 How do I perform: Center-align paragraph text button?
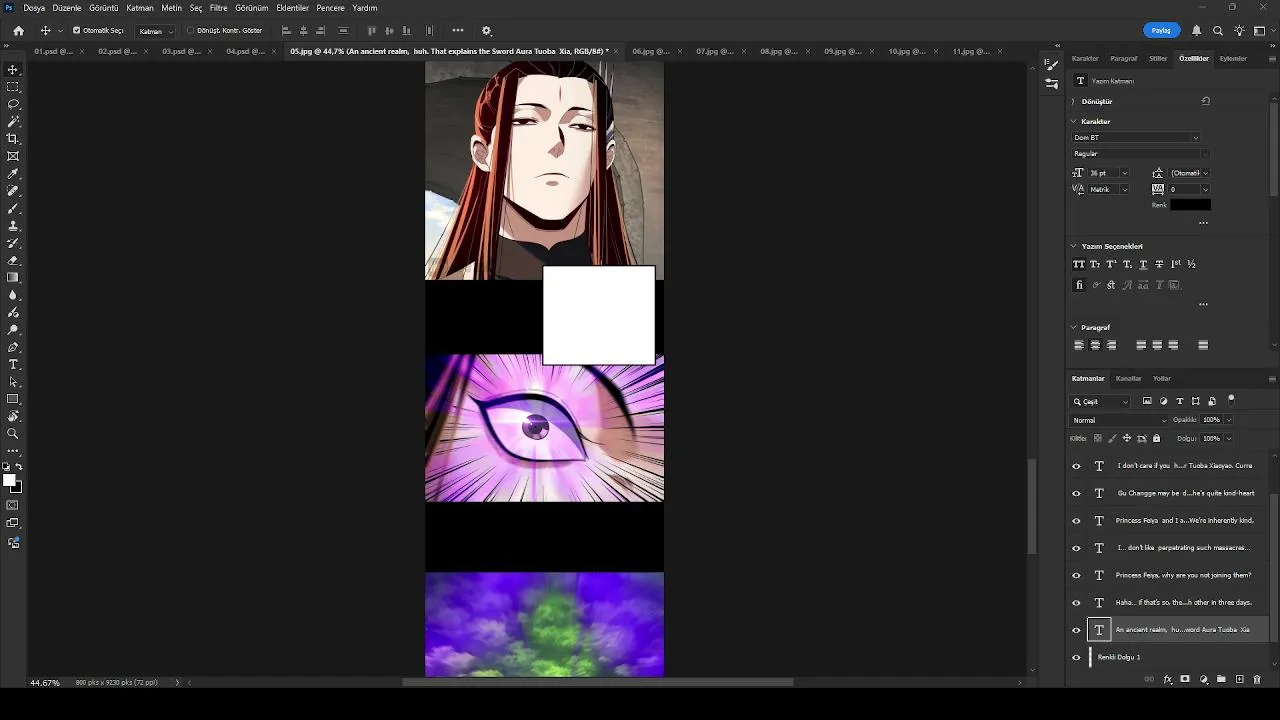tap(1095, 345)
